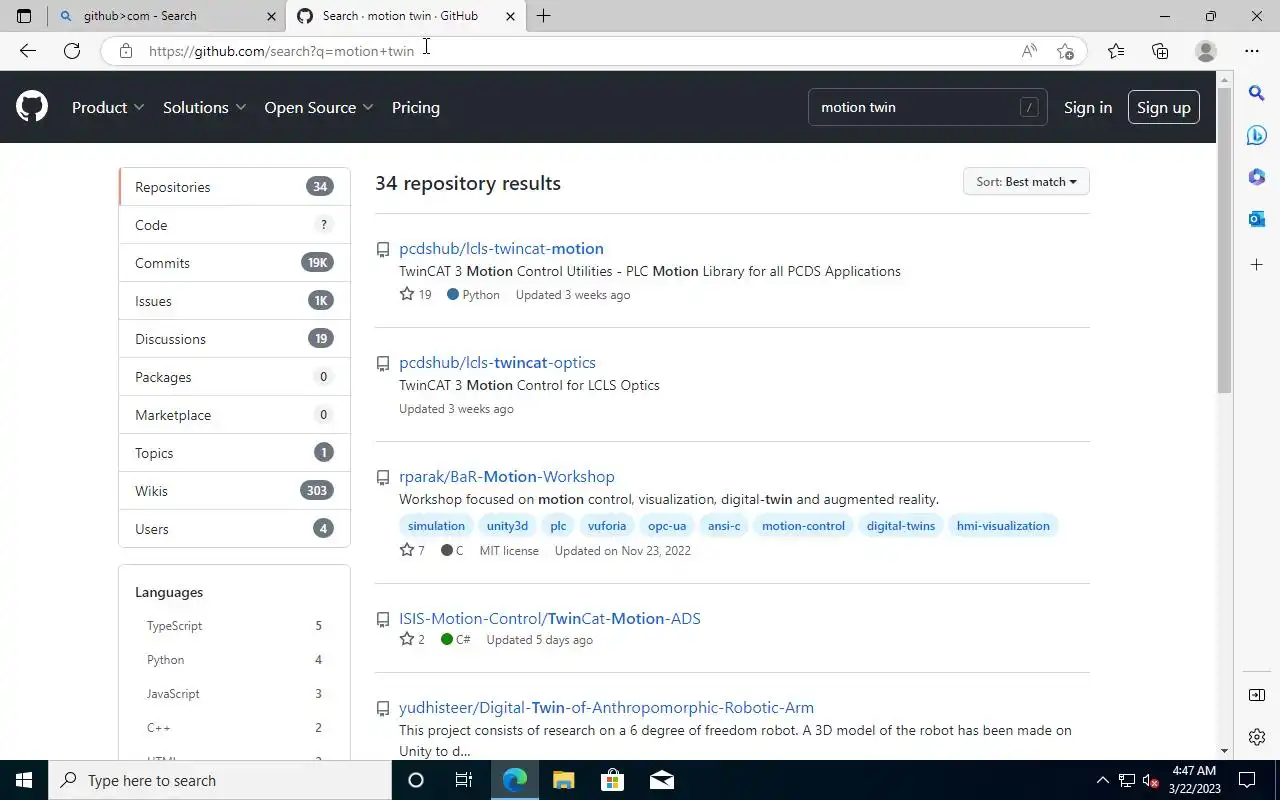This screenshot has height=800, width=1280.
Task: Open Windows Start menu
Action: pyautogui.click(x=24, y=780)
